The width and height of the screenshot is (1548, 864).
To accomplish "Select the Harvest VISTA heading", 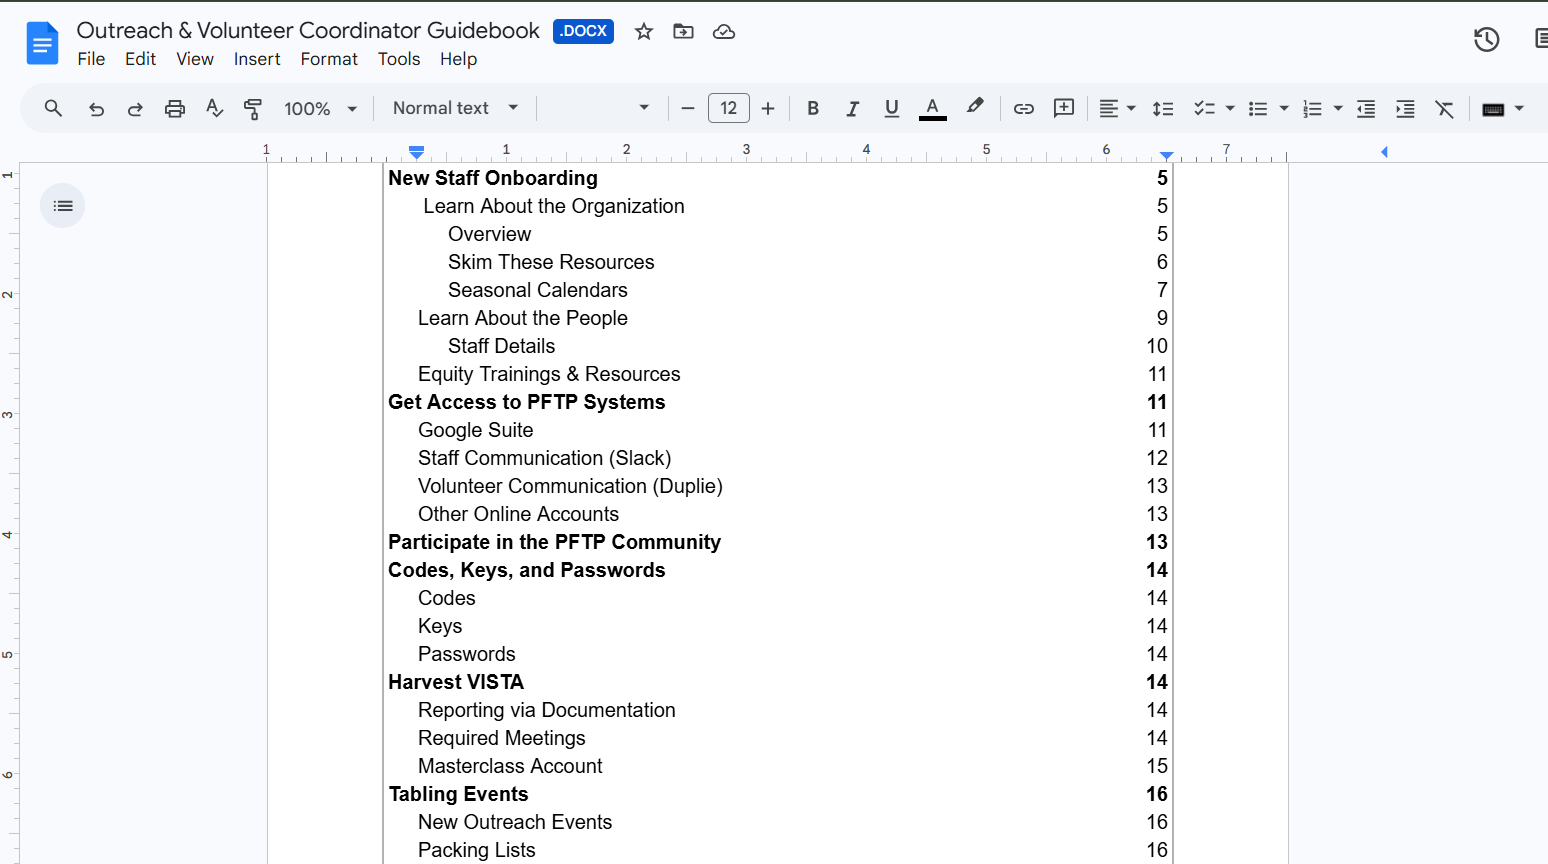I will (x=456, y=682).
